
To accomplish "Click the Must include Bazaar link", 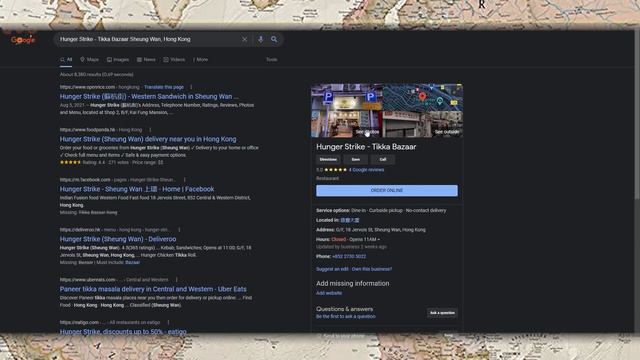I will tap(132, 262).
